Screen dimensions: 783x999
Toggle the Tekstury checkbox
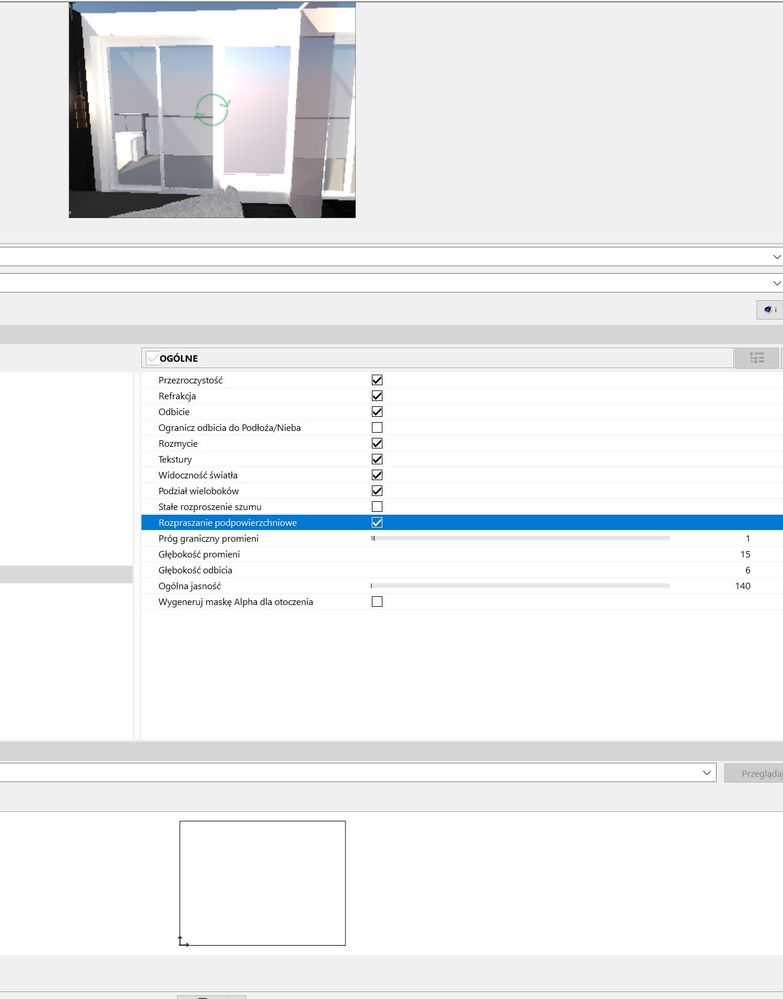coord(377,459)
